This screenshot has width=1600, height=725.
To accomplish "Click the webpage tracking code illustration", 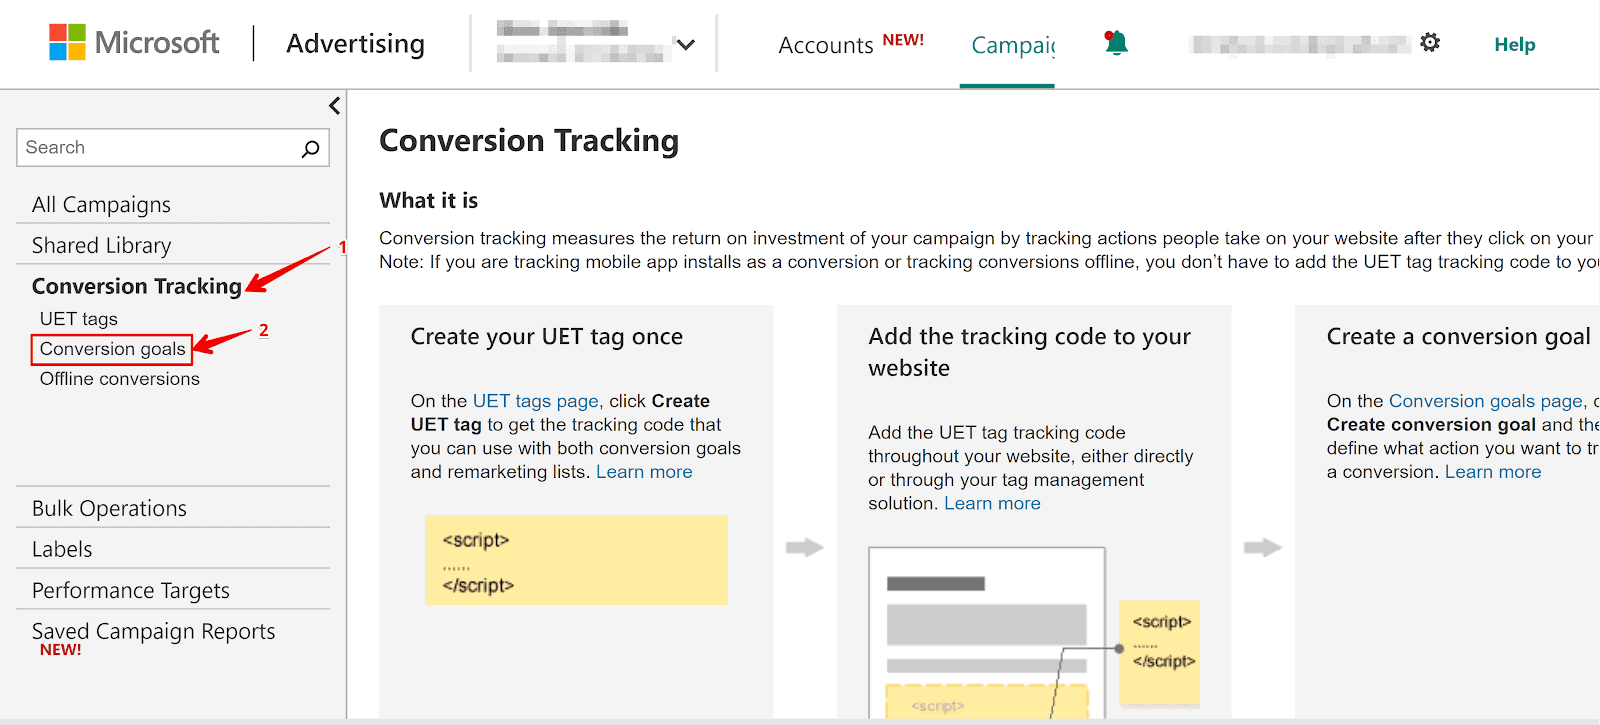I will [x=1034, y=632].
